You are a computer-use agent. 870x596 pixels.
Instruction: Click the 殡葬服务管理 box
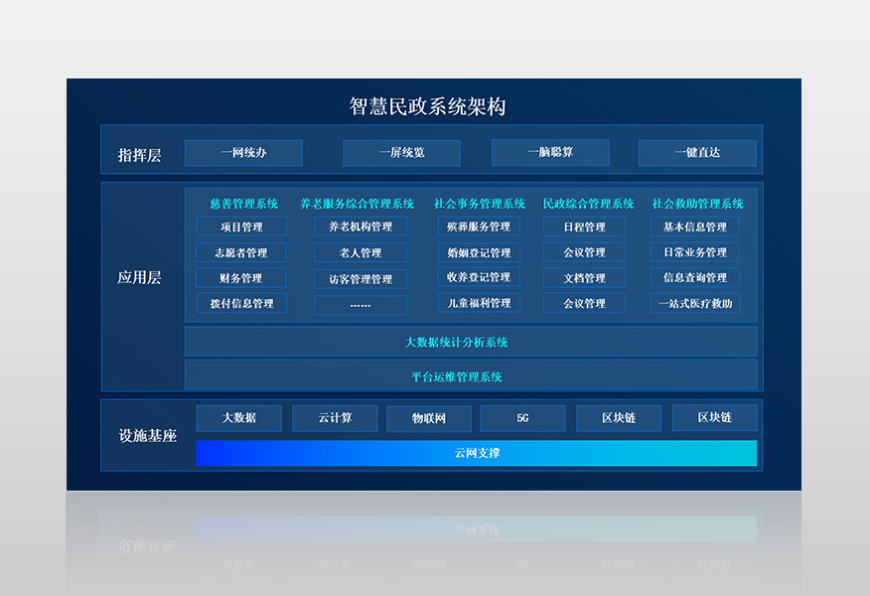click(478, 226)
